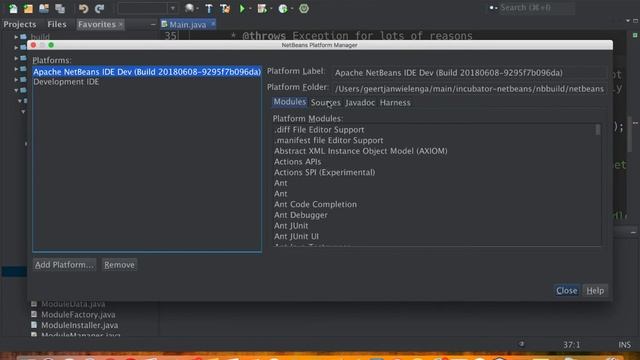Viewport: 640px width, 360px height.
Task: Click the Platform Folder path field
Action: click(469, 89)
